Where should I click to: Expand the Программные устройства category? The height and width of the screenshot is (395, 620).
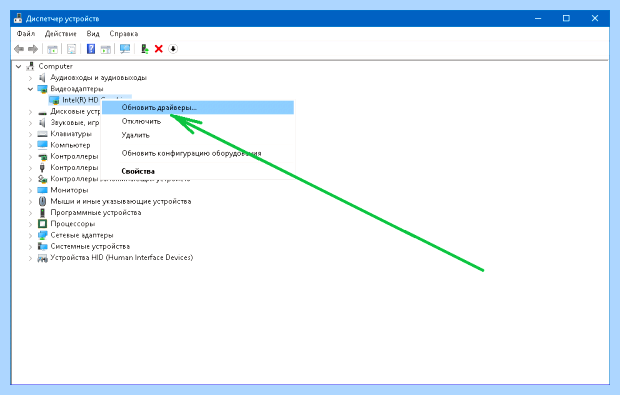pos(30,213)
